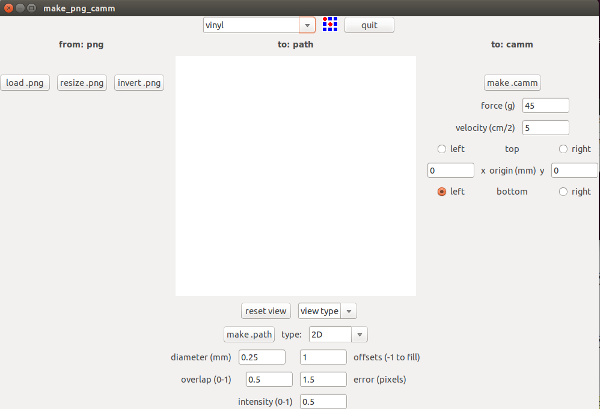Select the top left origin radio button

coord(442,149)
